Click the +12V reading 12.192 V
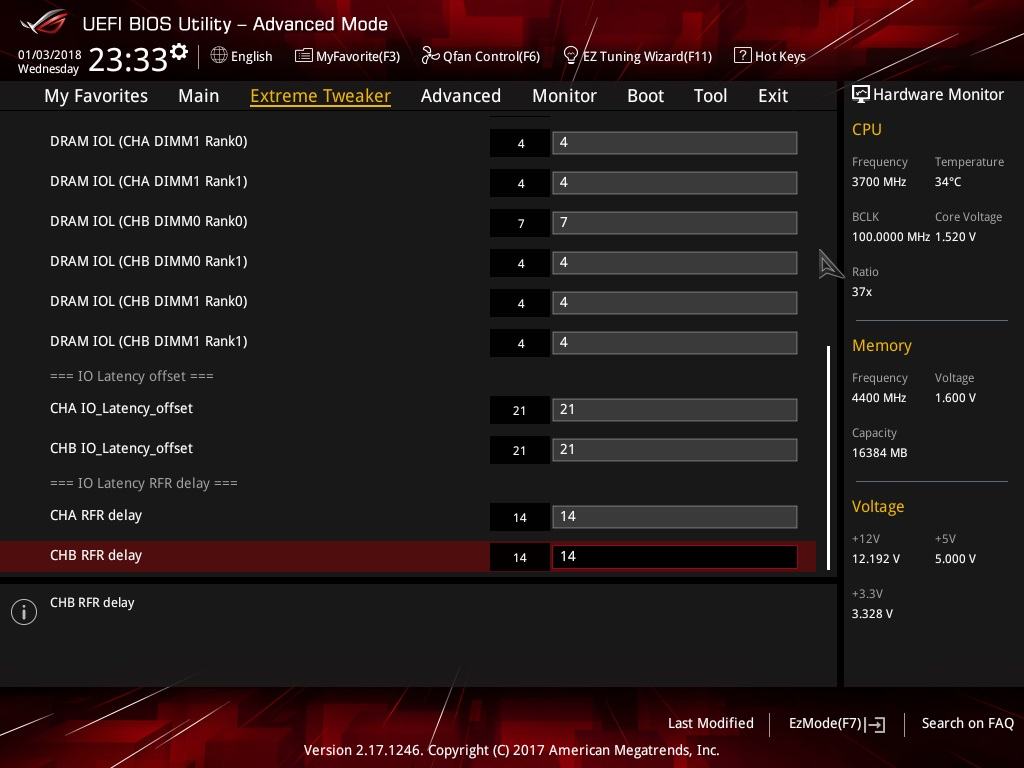The width and height of the screenshot is (1024, 768). pos(876,559)
